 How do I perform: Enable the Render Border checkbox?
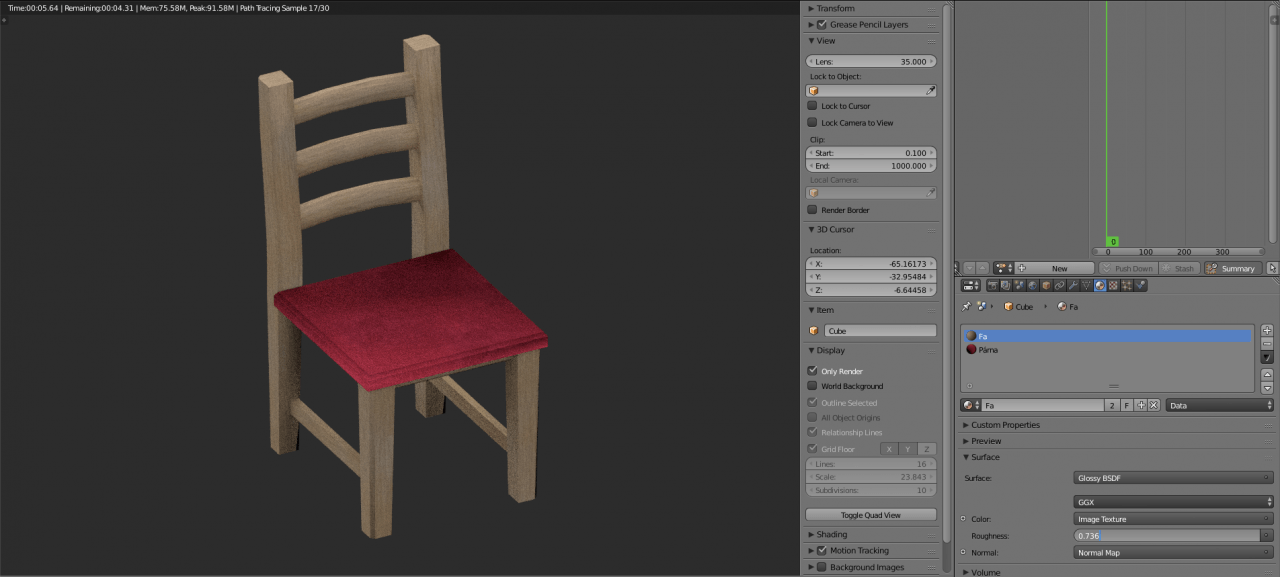coord(813,210)
